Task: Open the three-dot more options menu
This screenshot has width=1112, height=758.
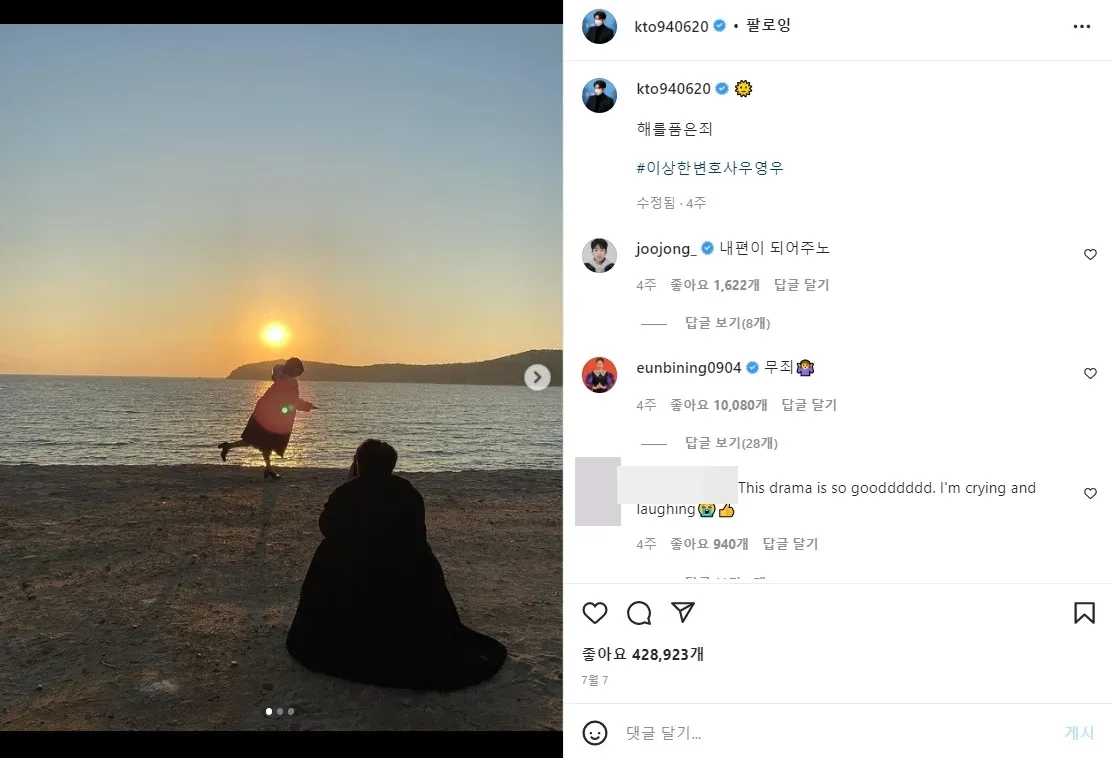Action: click(1082, 26)
